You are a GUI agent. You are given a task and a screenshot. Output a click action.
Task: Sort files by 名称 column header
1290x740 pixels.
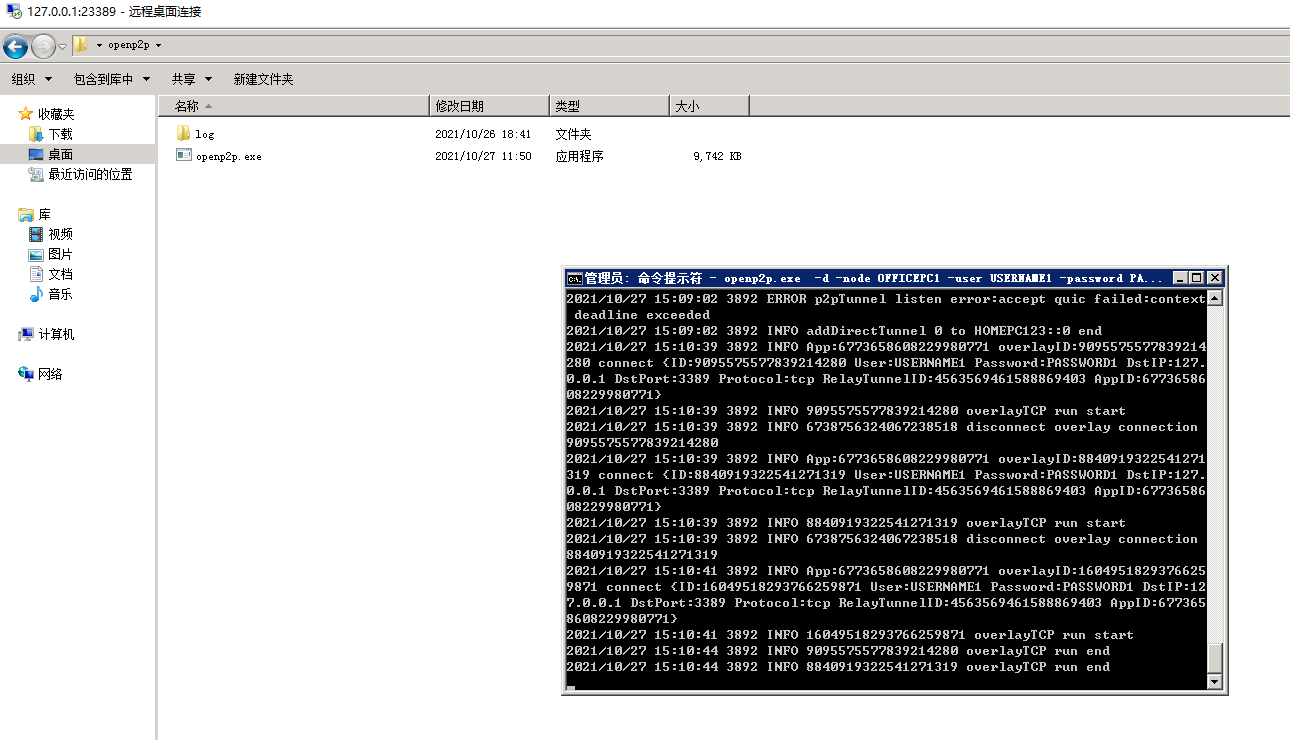click(294, 106)
